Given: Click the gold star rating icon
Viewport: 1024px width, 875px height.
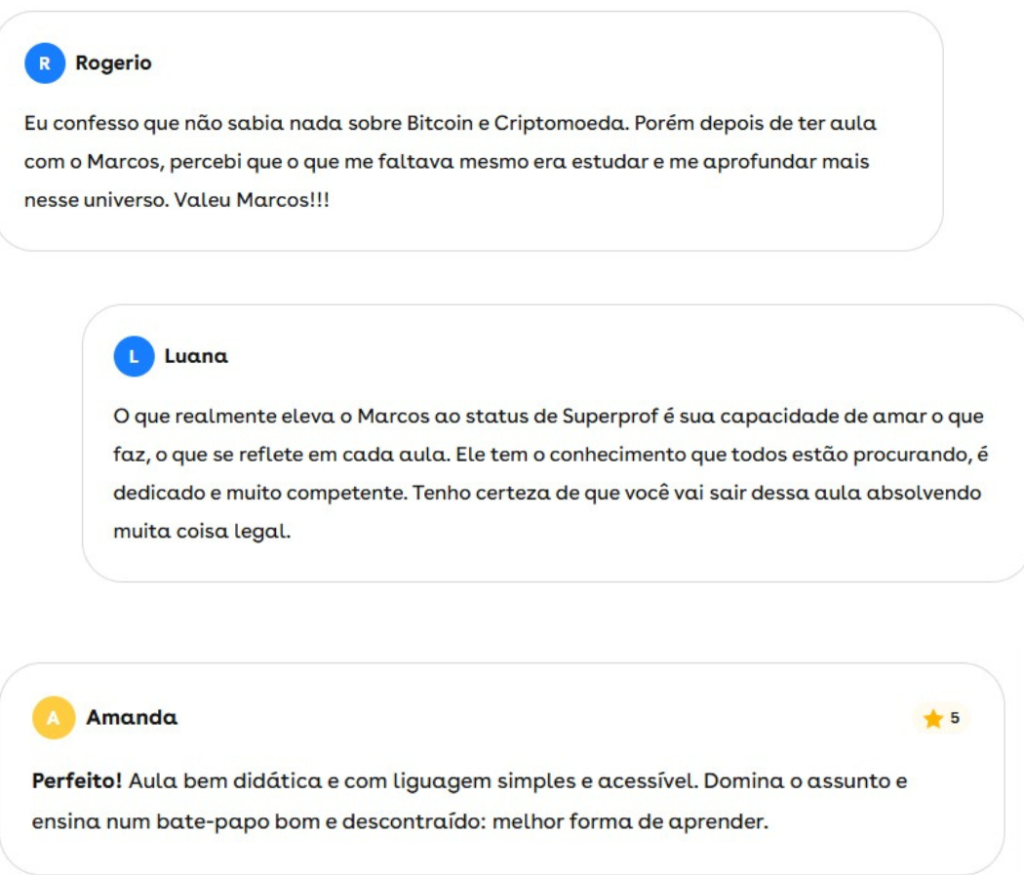Looking at the screenshot, I should (x=933, y=719).
